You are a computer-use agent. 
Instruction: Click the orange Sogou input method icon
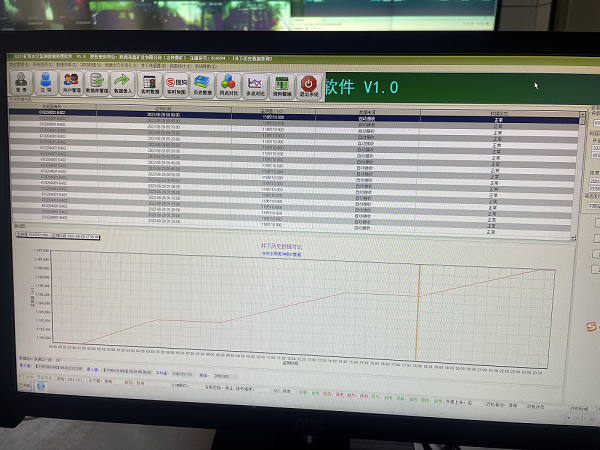[593, 324]
